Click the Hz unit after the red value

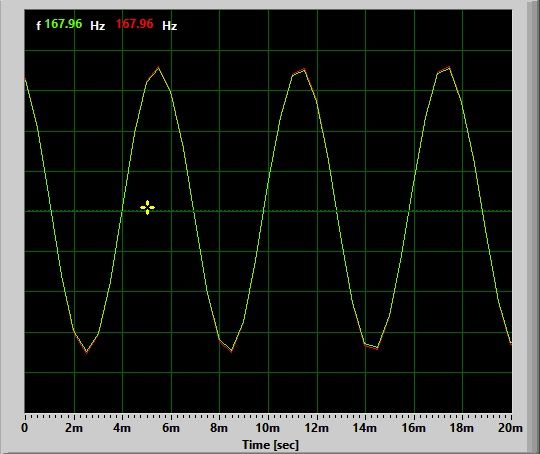pyautogui.click(x=169, y=26)
